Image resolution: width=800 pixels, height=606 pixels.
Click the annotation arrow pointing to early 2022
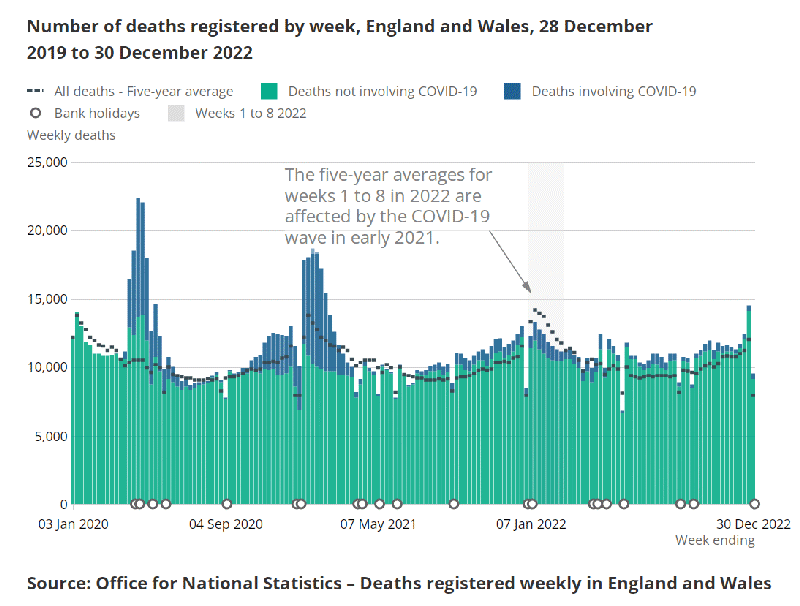point(509,258)
